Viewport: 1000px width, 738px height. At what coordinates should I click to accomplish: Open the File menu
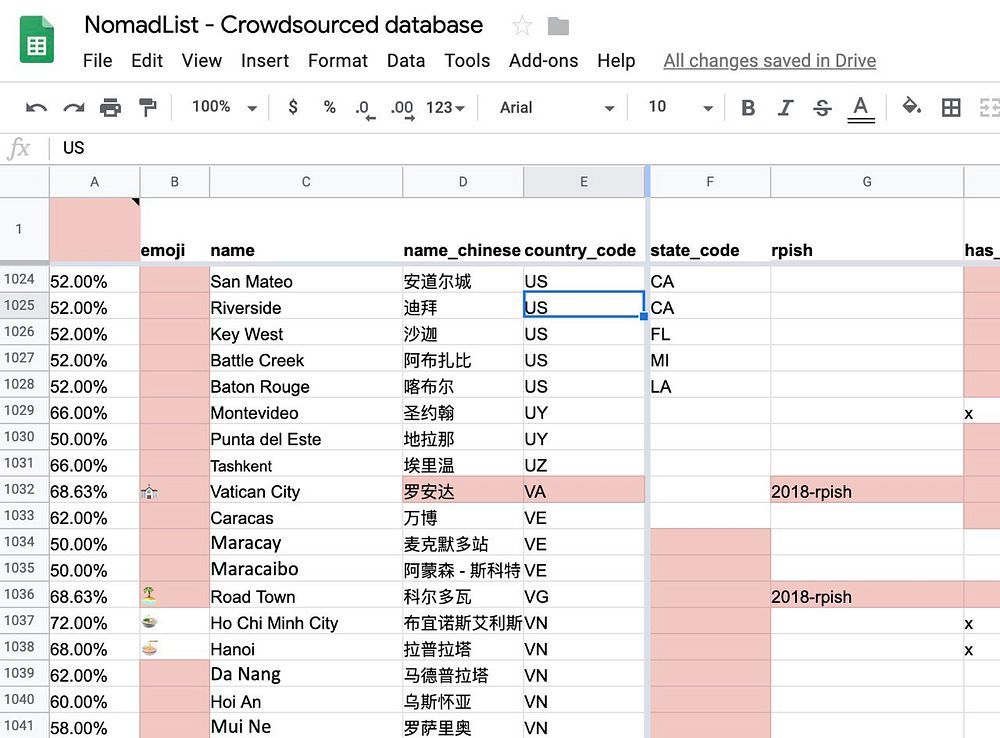[98, 61]
